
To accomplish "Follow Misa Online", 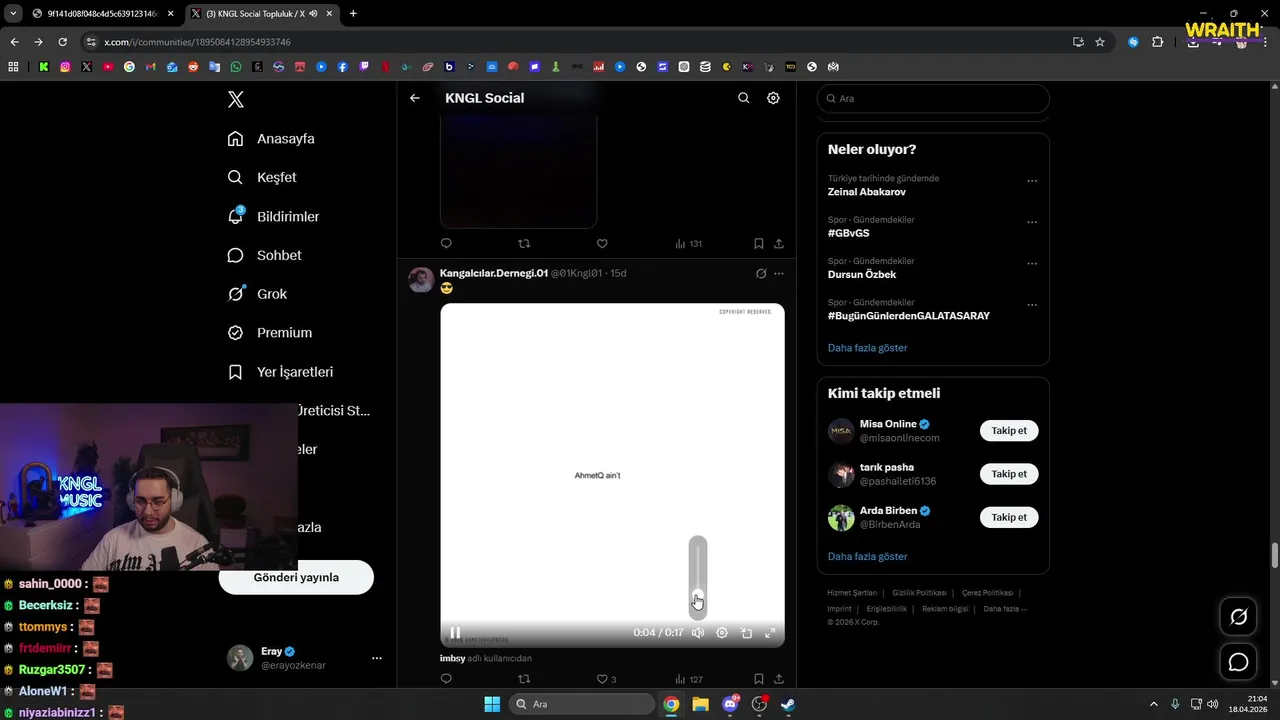I will click(1009, 431).
